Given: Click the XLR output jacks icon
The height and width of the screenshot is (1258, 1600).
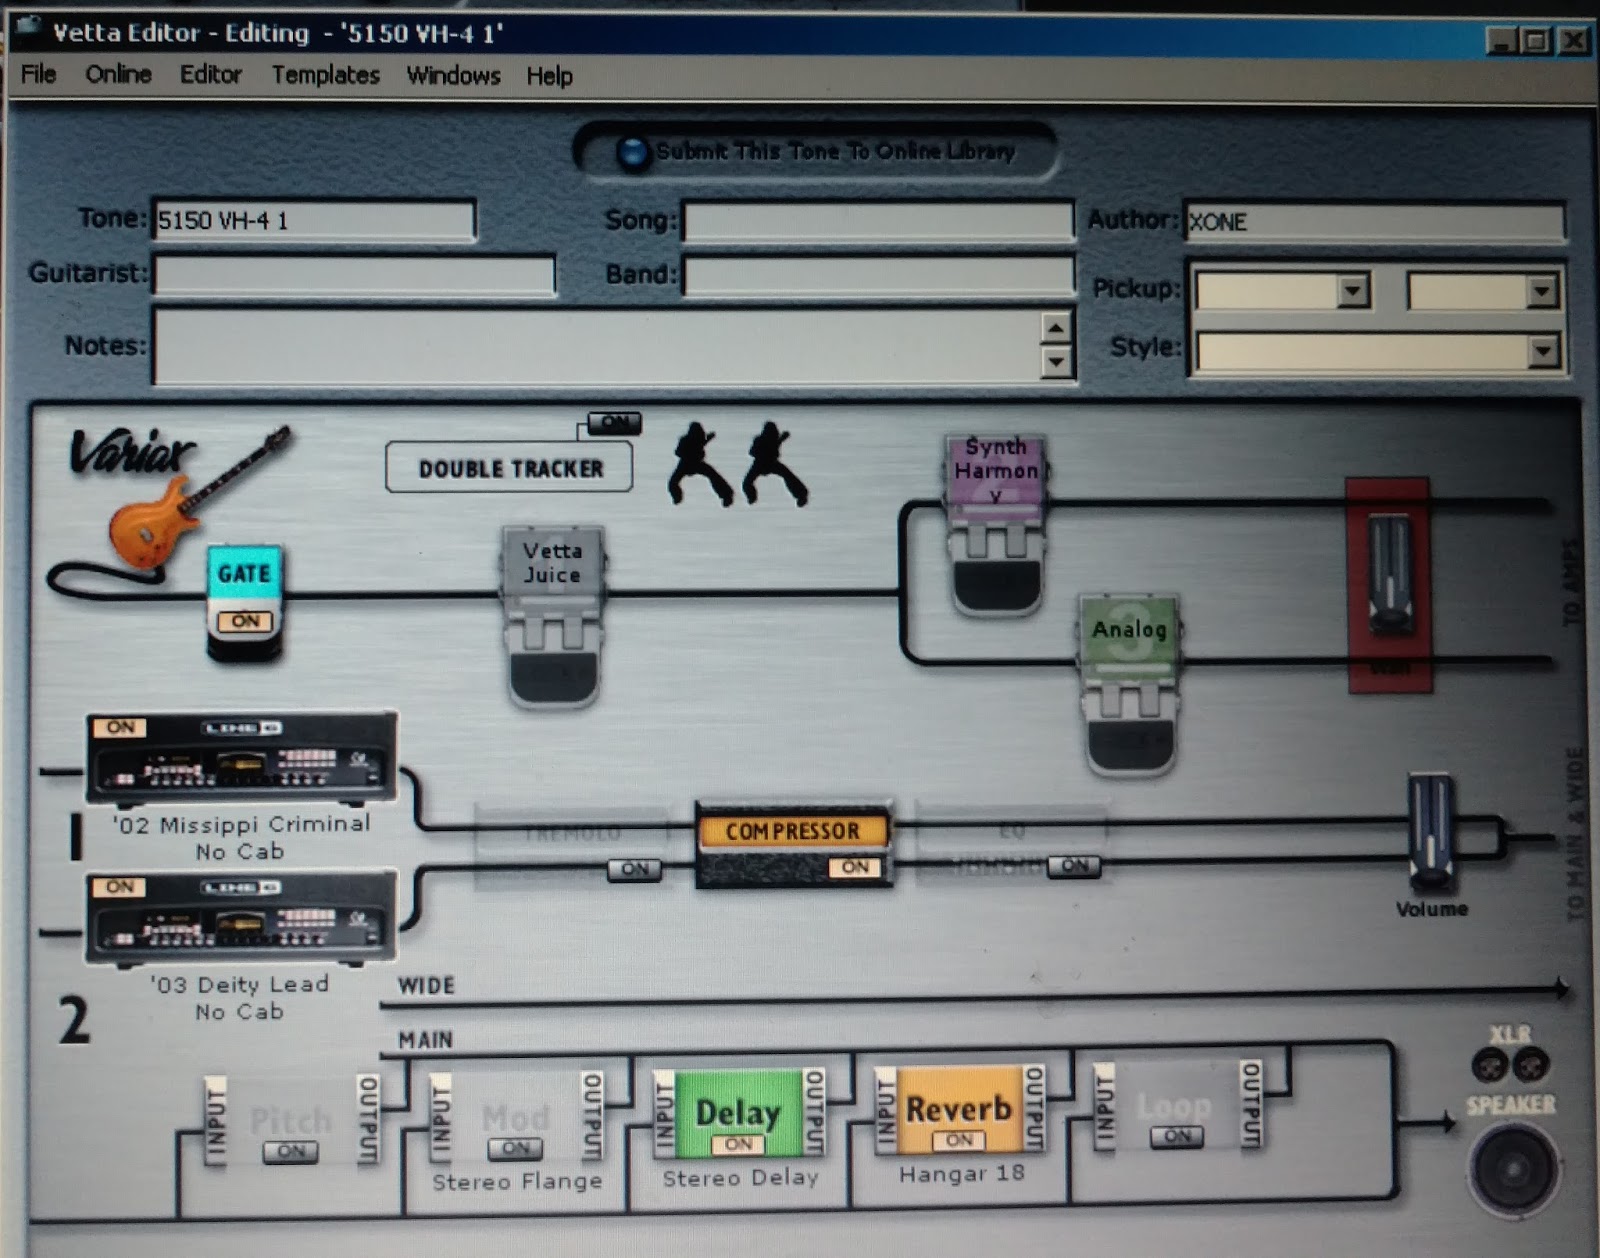Looking at the screenshot, I should (1510, 1065).
